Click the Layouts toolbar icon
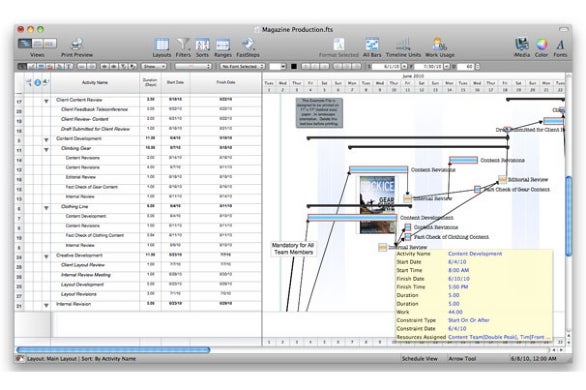 [161, 44]
